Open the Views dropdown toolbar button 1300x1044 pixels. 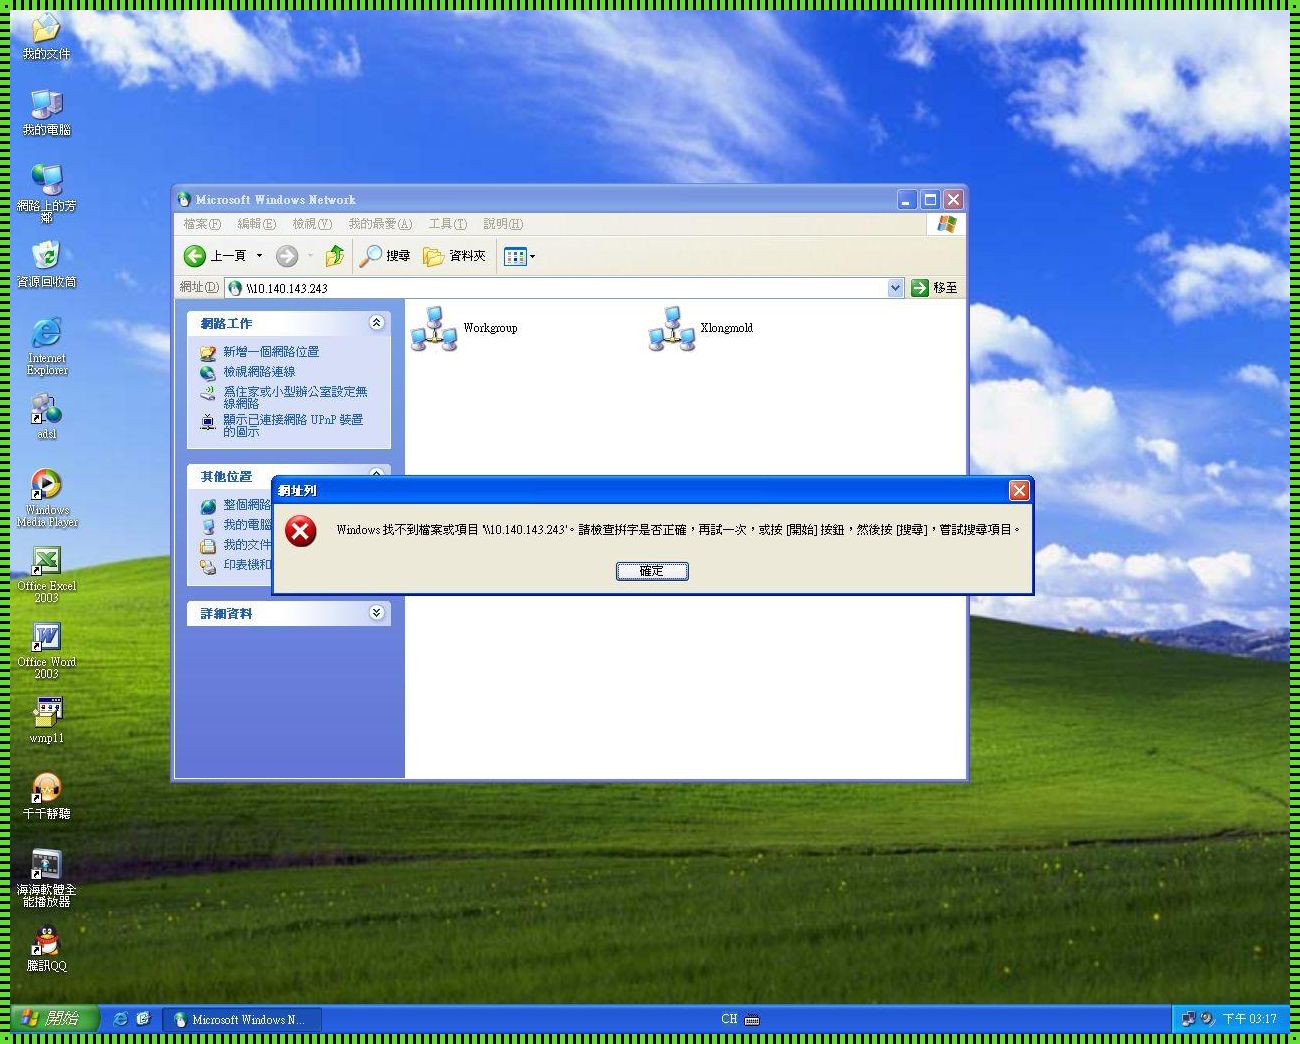click(x=519, y=256)
